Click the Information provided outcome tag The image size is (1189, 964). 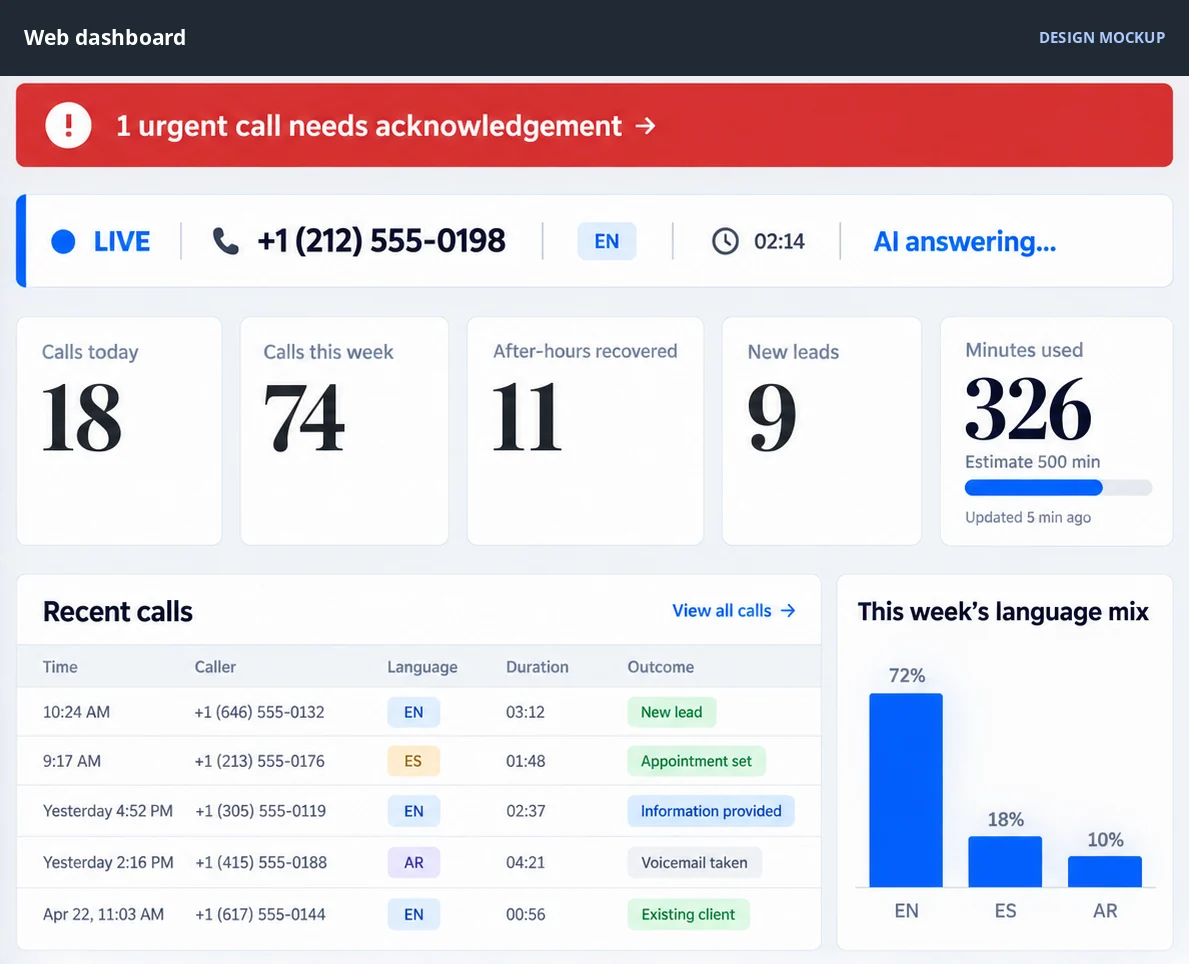coord(711,811)
